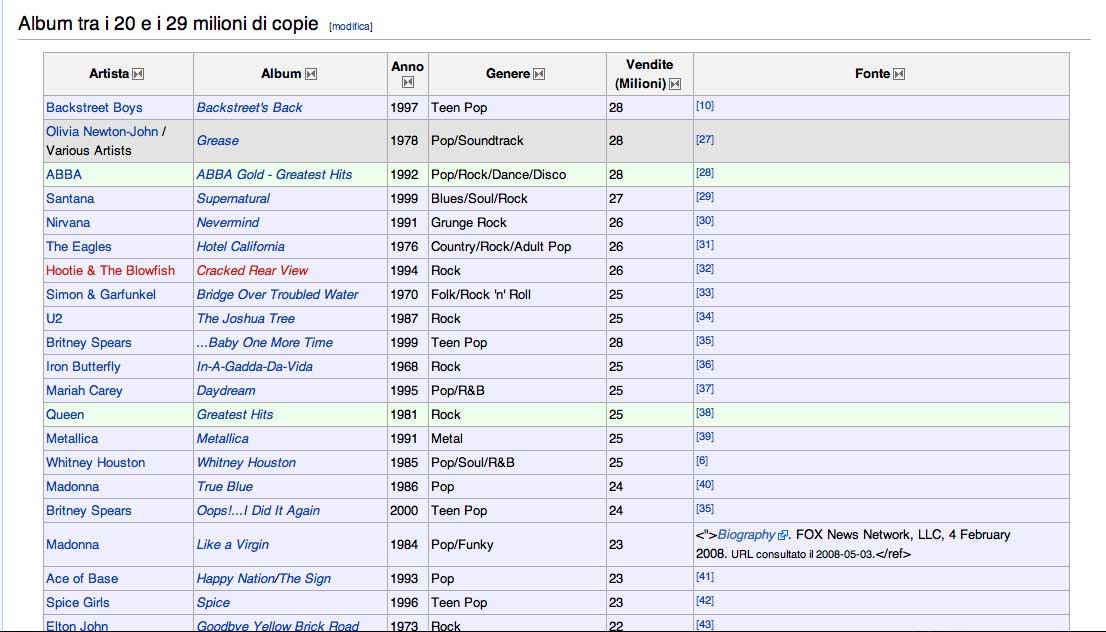Go to Simon & Garfunkel page

click(101, 294)
